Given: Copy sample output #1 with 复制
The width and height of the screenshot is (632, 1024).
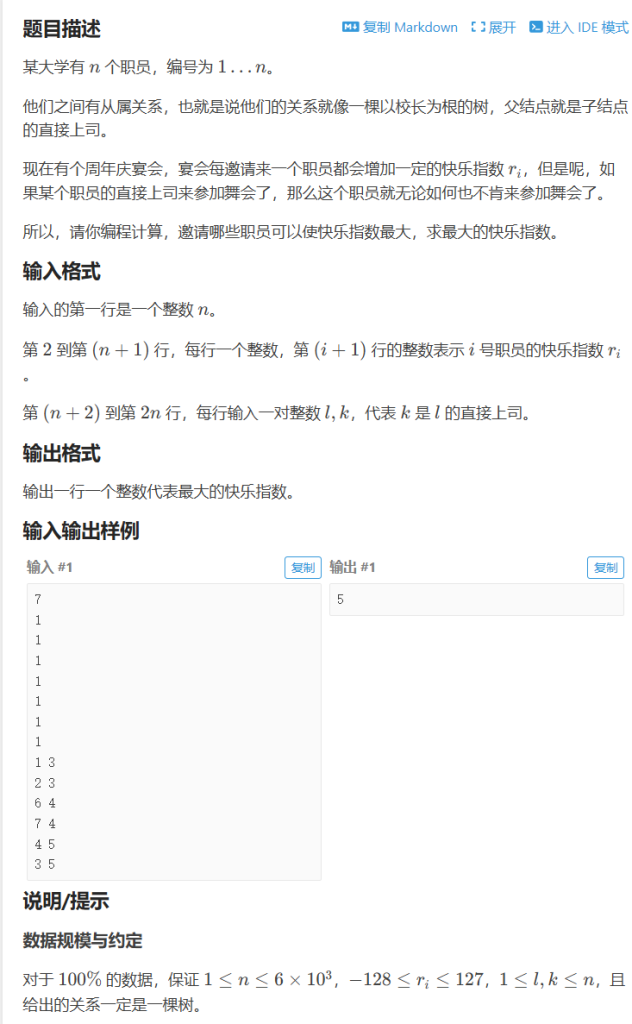Looking at the screenshot, I should click(605, 568).
